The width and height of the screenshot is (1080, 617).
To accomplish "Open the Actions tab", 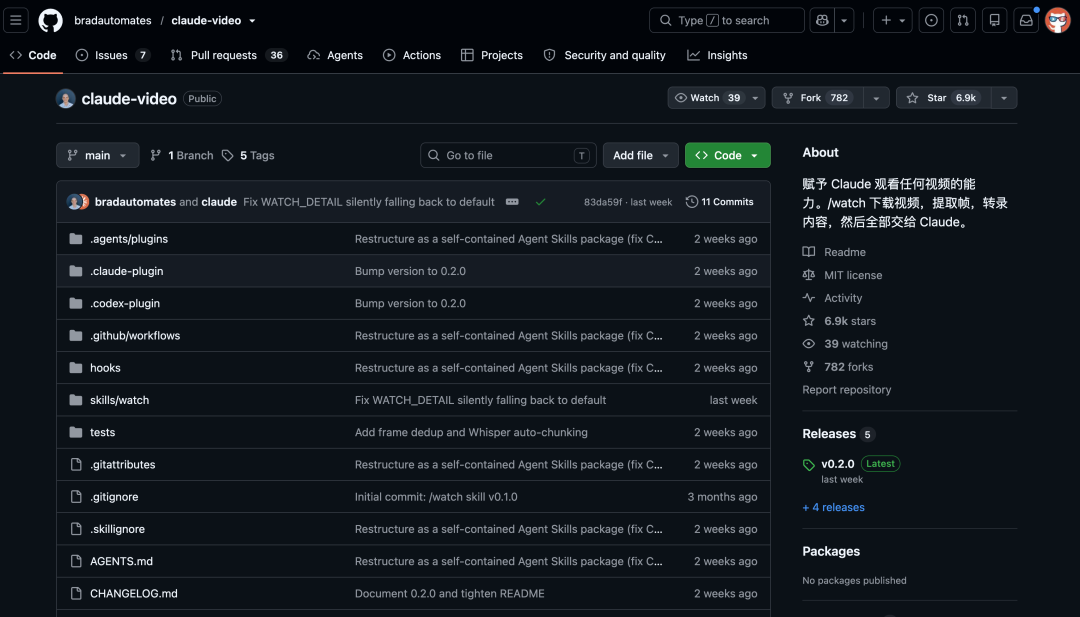I will pos(412,55).
